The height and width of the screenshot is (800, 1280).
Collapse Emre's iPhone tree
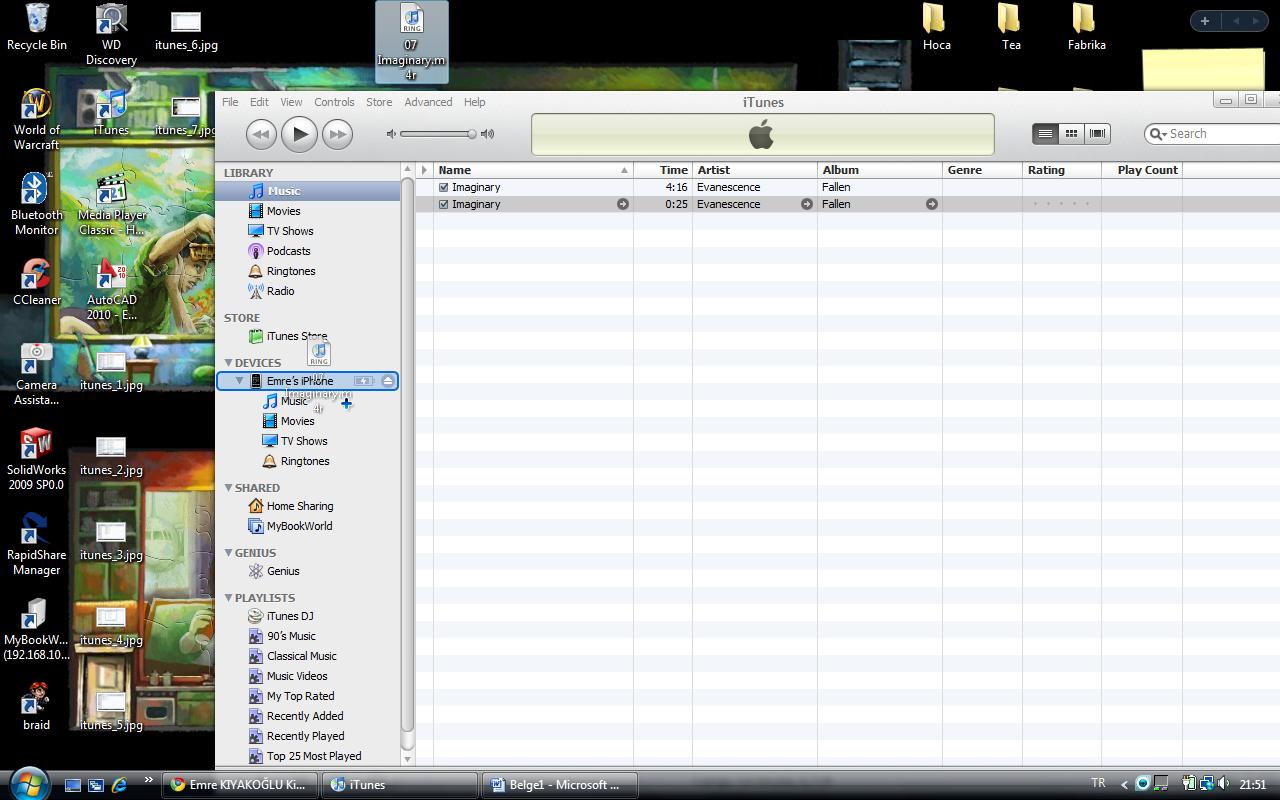[239, 381]
